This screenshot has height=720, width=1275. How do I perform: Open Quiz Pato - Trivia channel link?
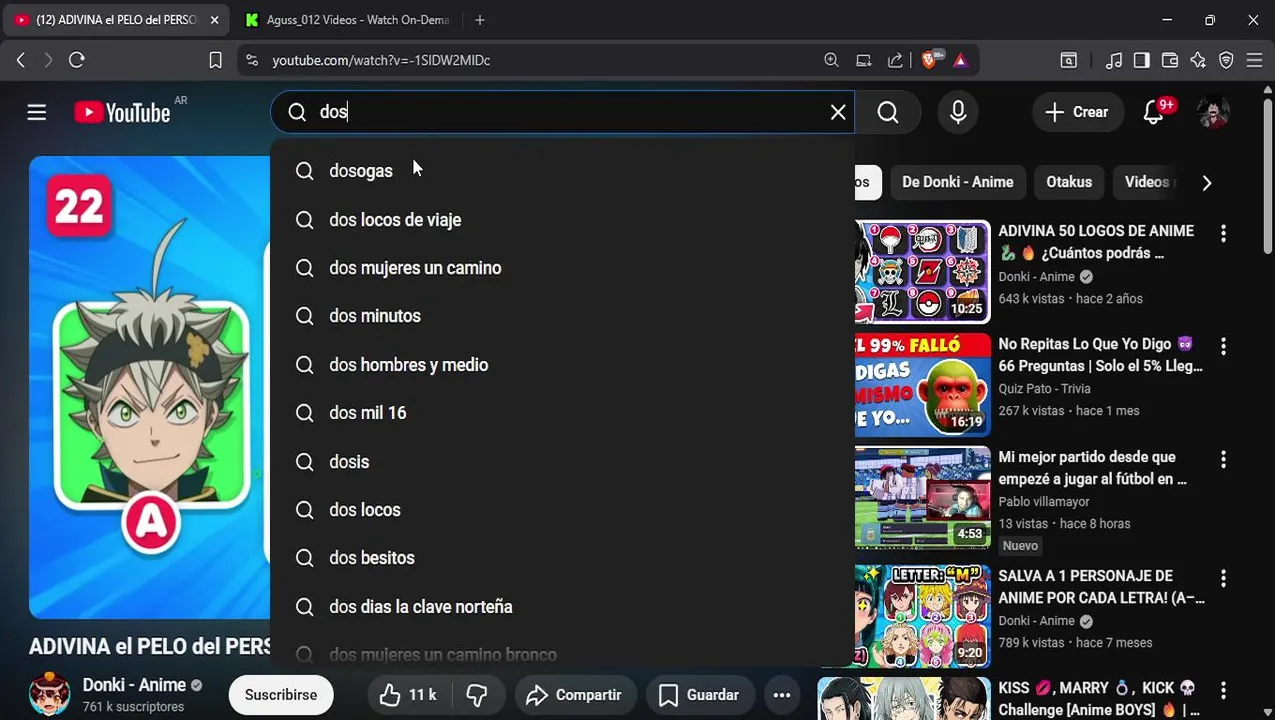tap(1044, 389)
